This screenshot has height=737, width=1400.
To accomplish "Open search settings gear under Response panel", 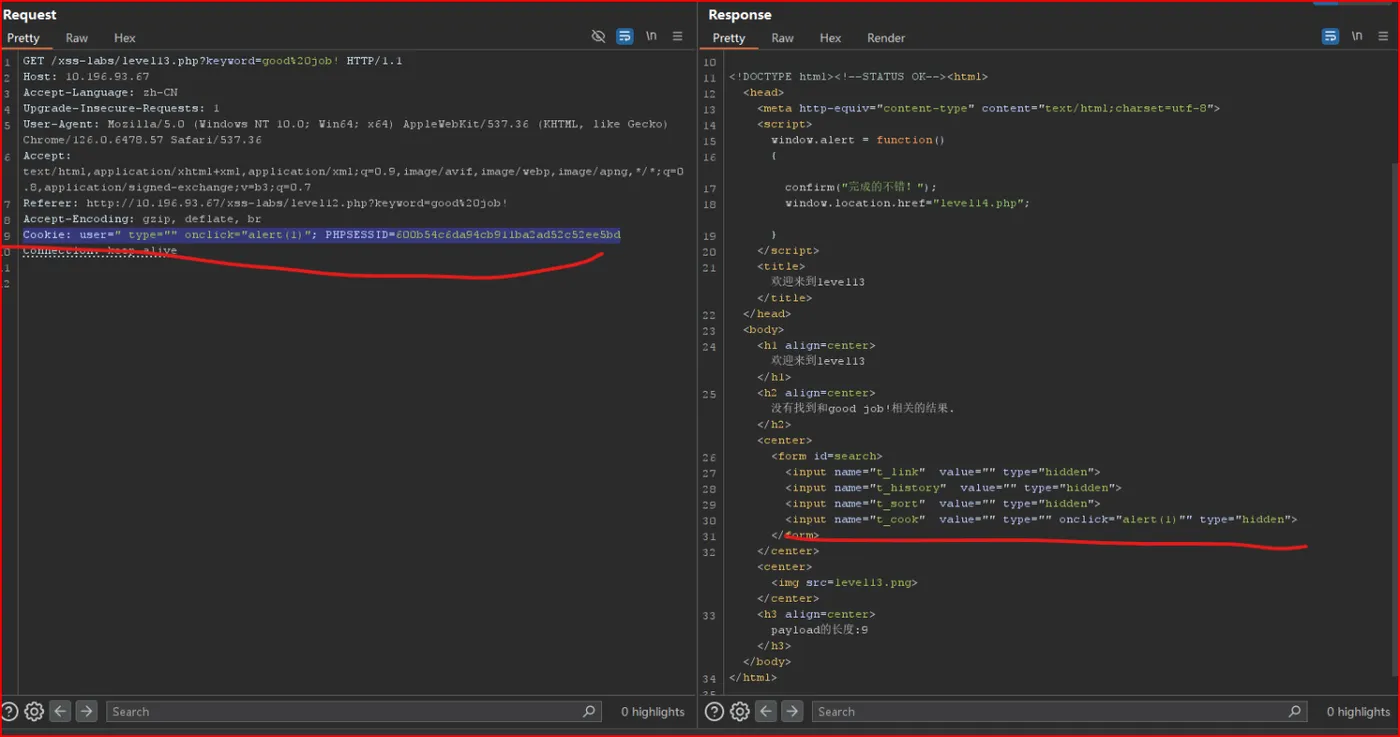I will pyautogui.click(x=740, y=711).
